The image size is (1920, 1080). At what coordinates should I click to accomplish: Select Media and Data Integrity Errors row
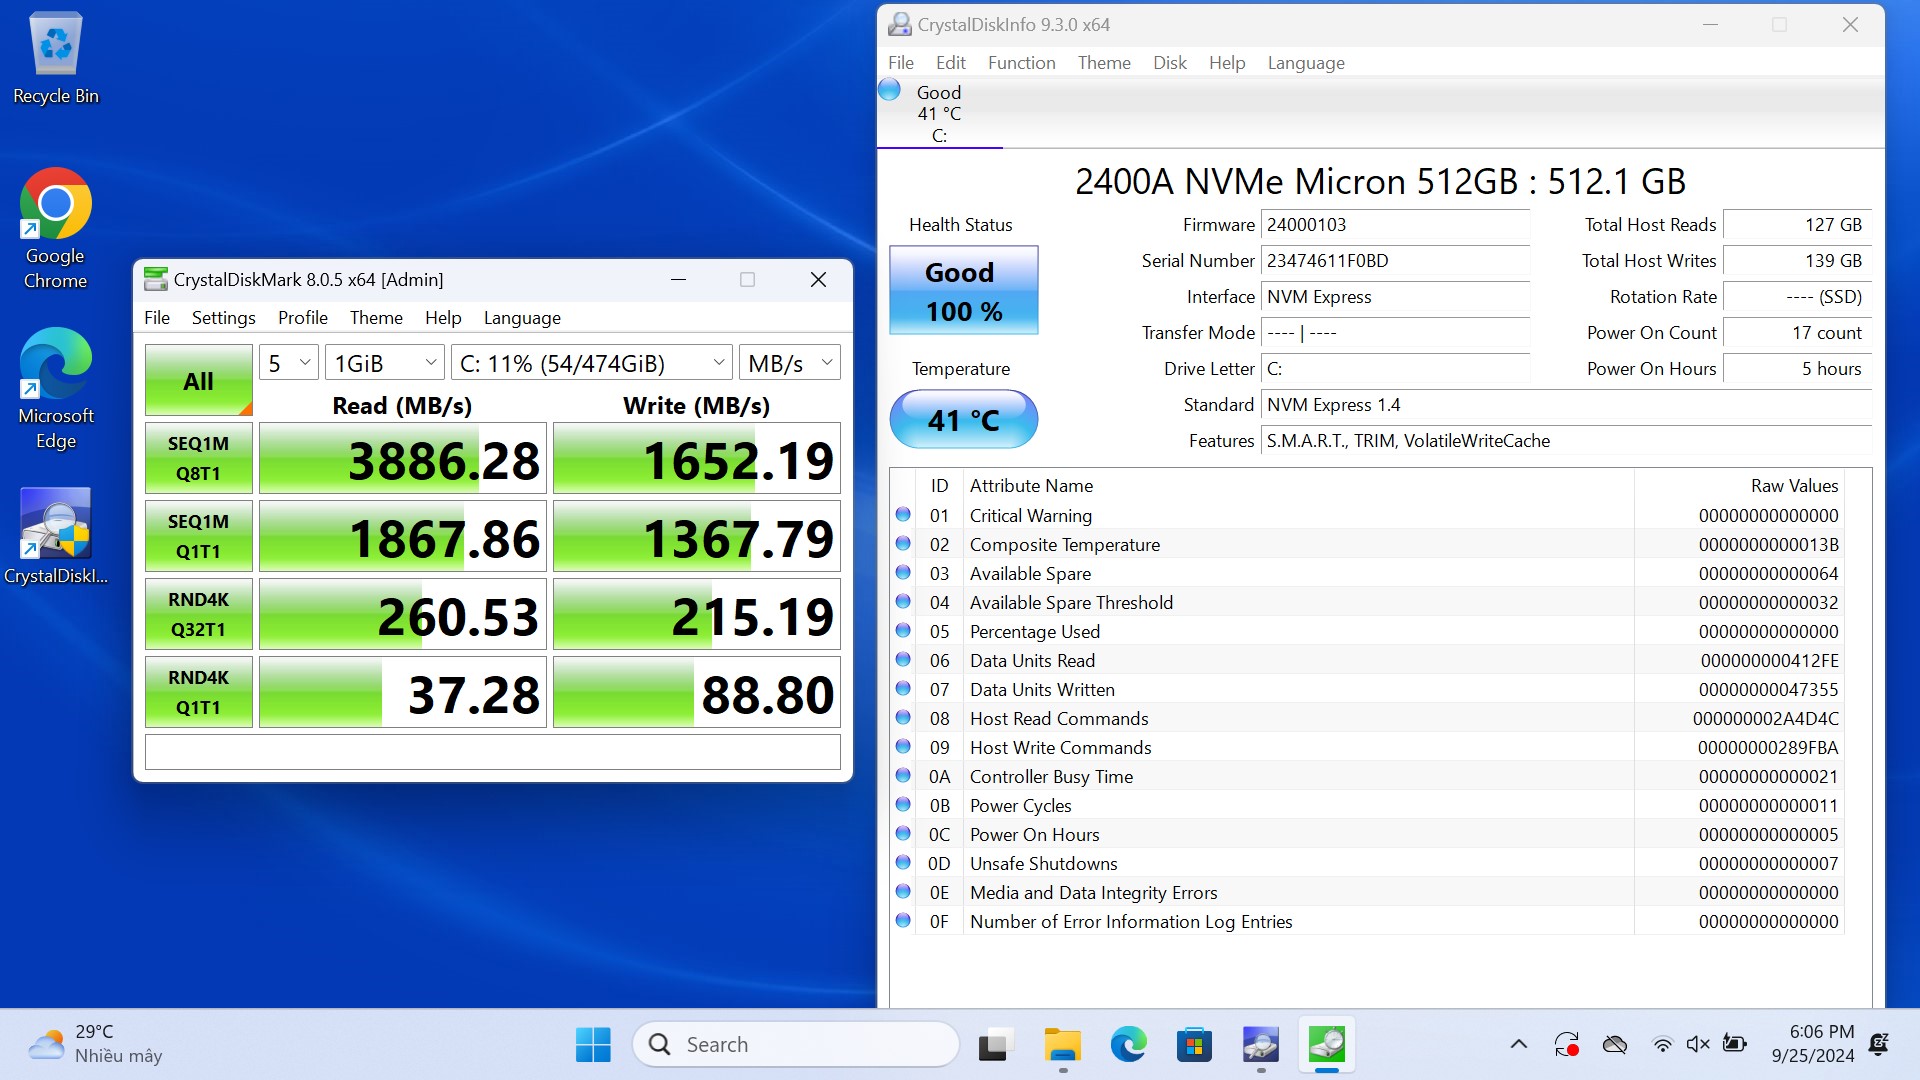point(1367,892)
